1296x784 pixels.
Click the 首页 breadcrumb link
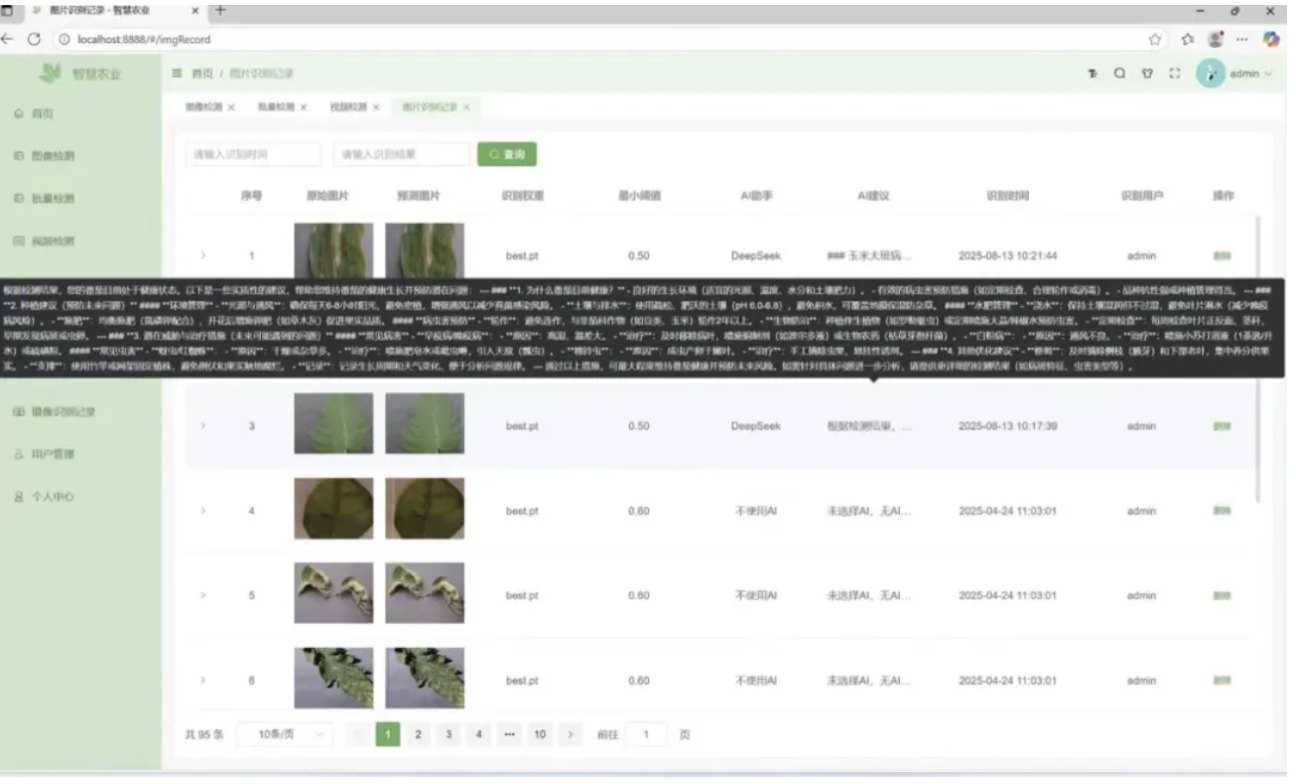[203, 74]
